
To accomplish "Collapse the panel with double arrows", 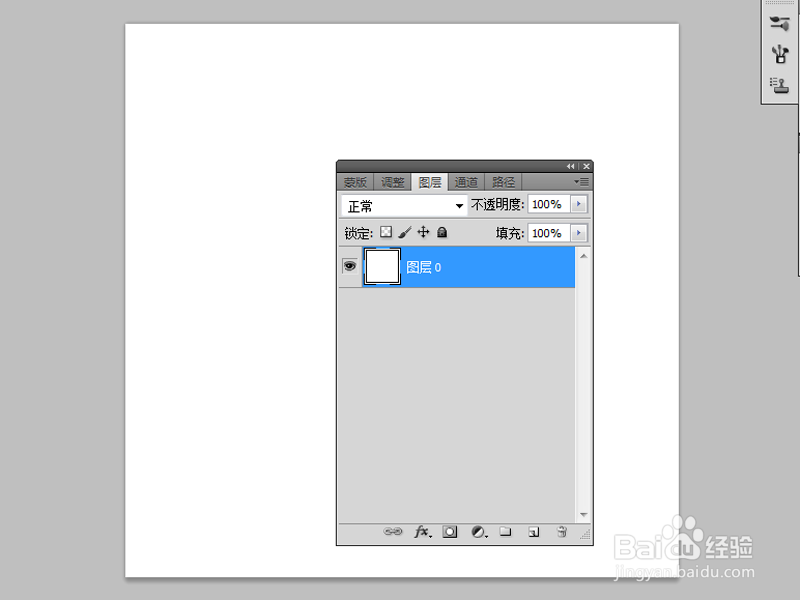I will (x=570, y=166).
